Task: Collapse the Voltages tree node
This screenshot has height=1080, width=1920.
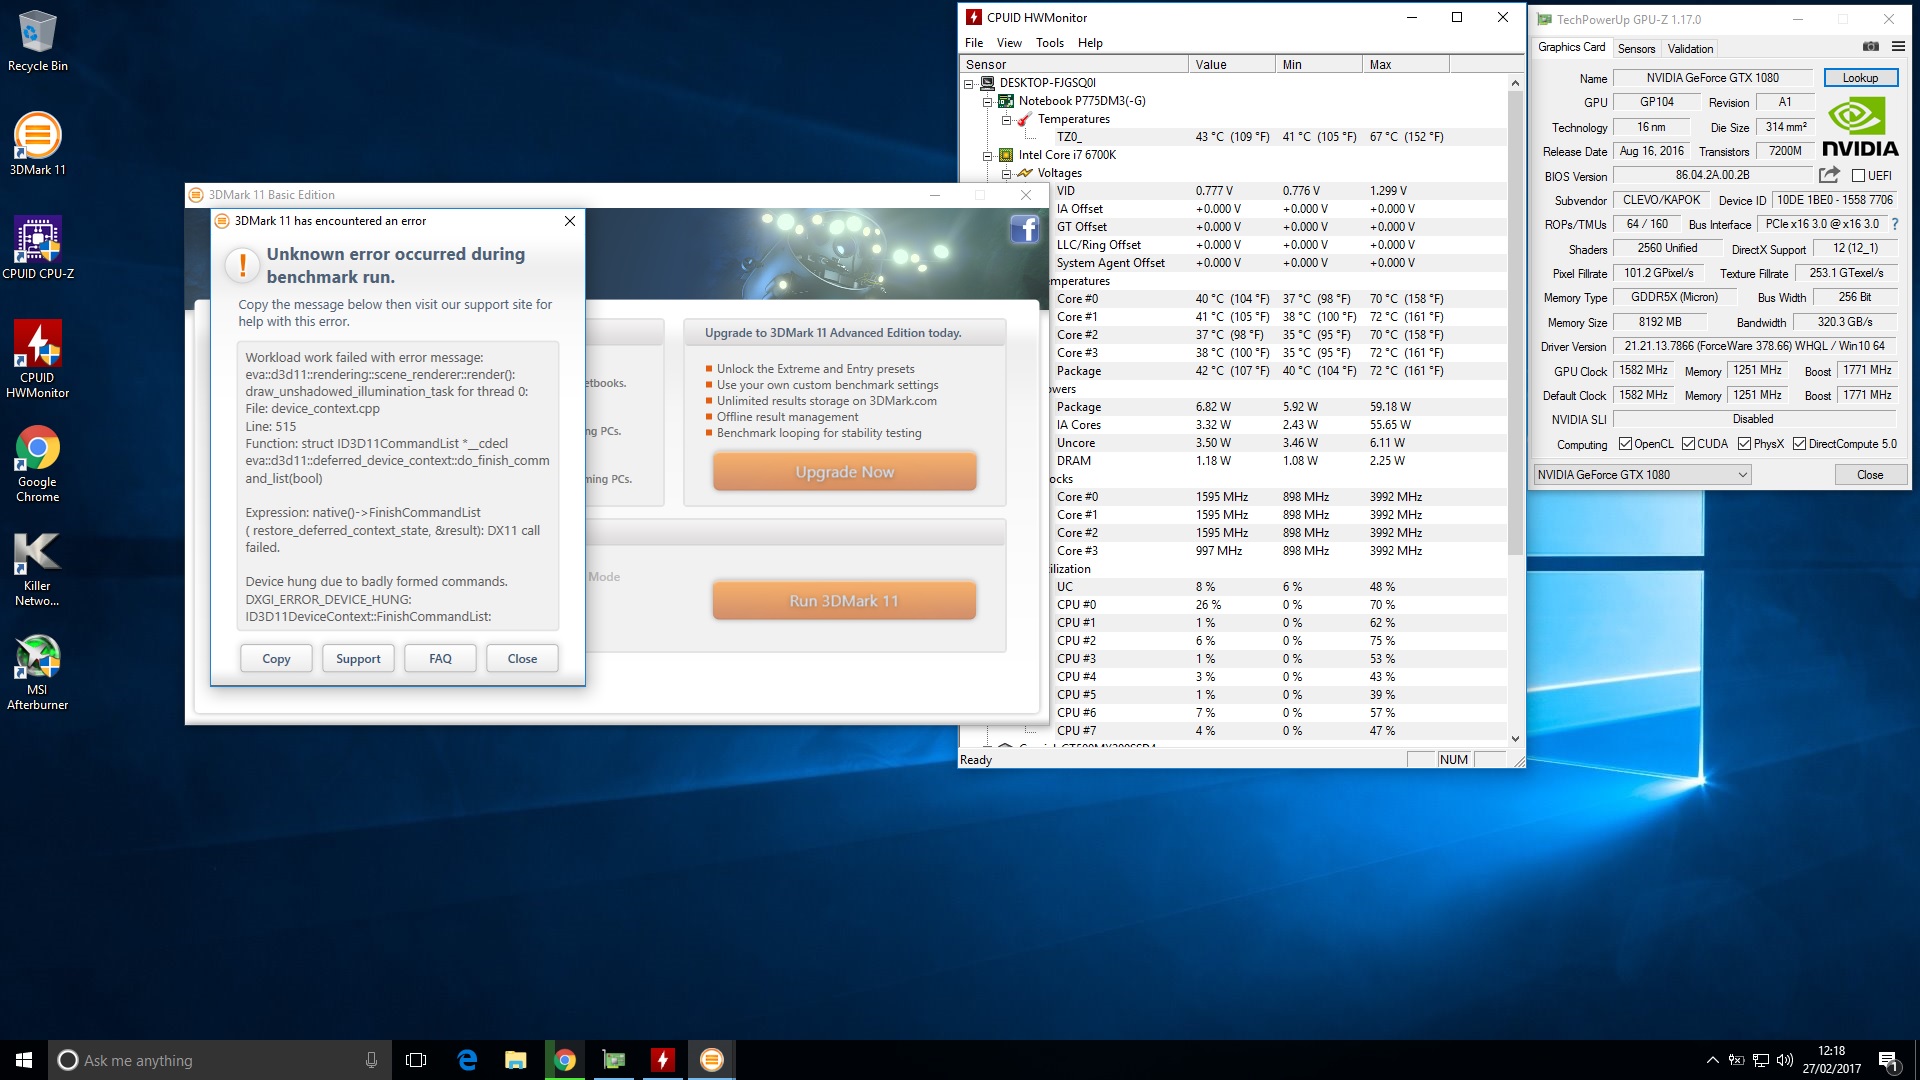Action: [x=1006, y=173]
